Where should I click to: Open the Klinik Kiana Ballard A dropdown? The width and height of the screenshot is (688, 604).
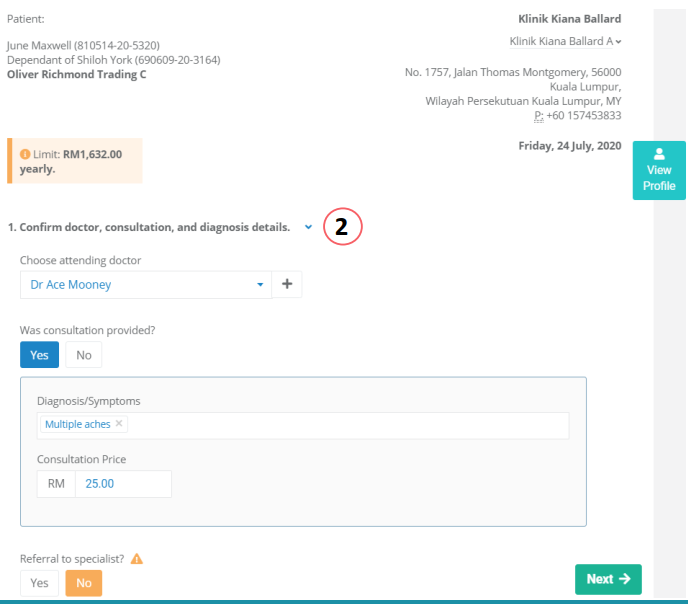tap(565, 41)
